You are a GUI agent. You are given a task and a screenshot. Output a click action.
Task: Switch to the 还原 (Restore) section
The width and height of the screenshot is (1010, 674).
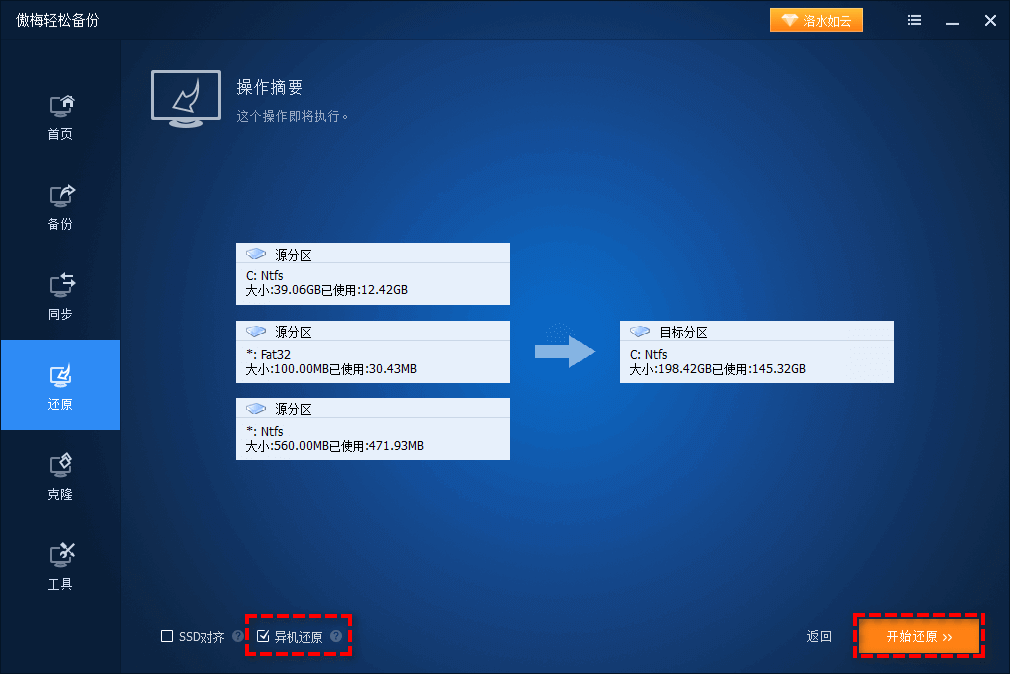tap(60, 385)
